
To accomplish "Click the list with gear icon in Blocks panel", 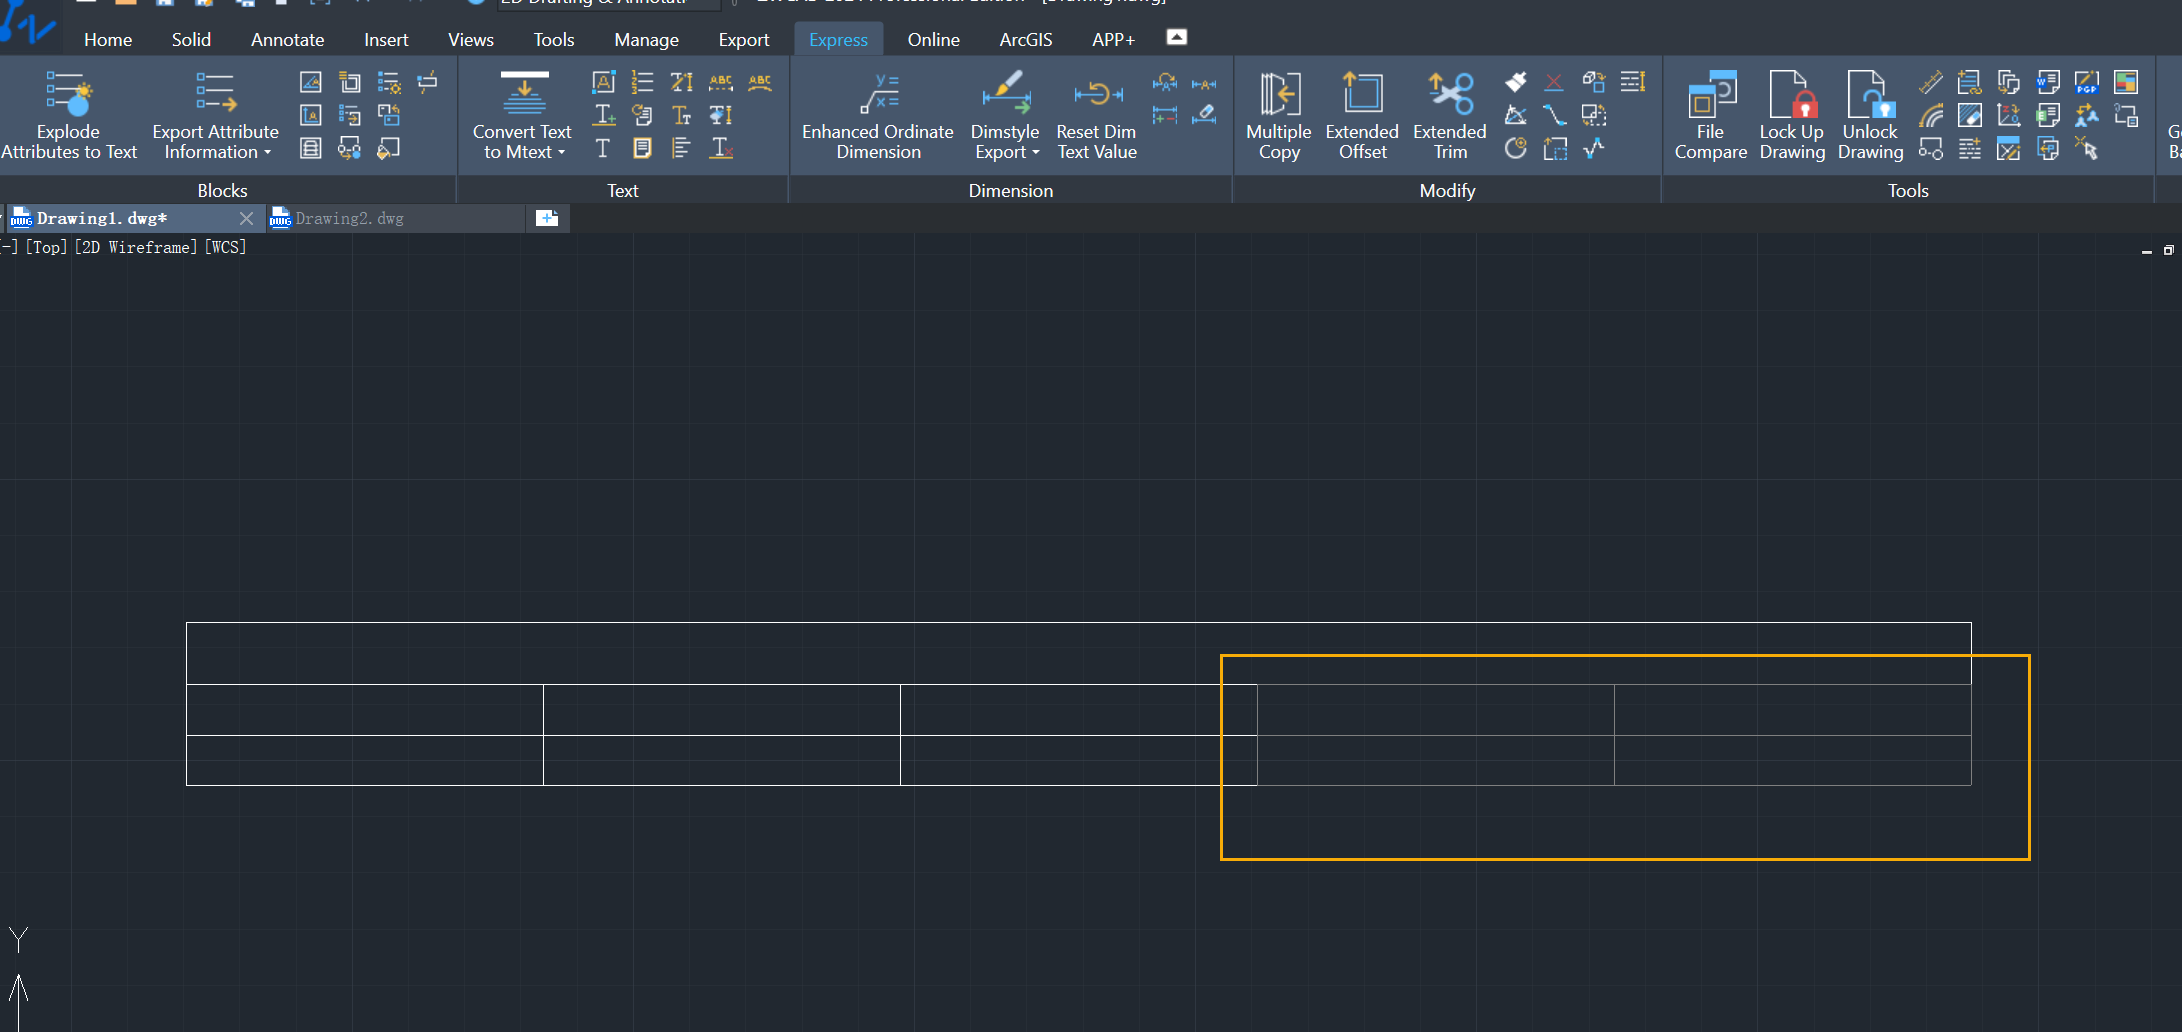I will point(389,82).
